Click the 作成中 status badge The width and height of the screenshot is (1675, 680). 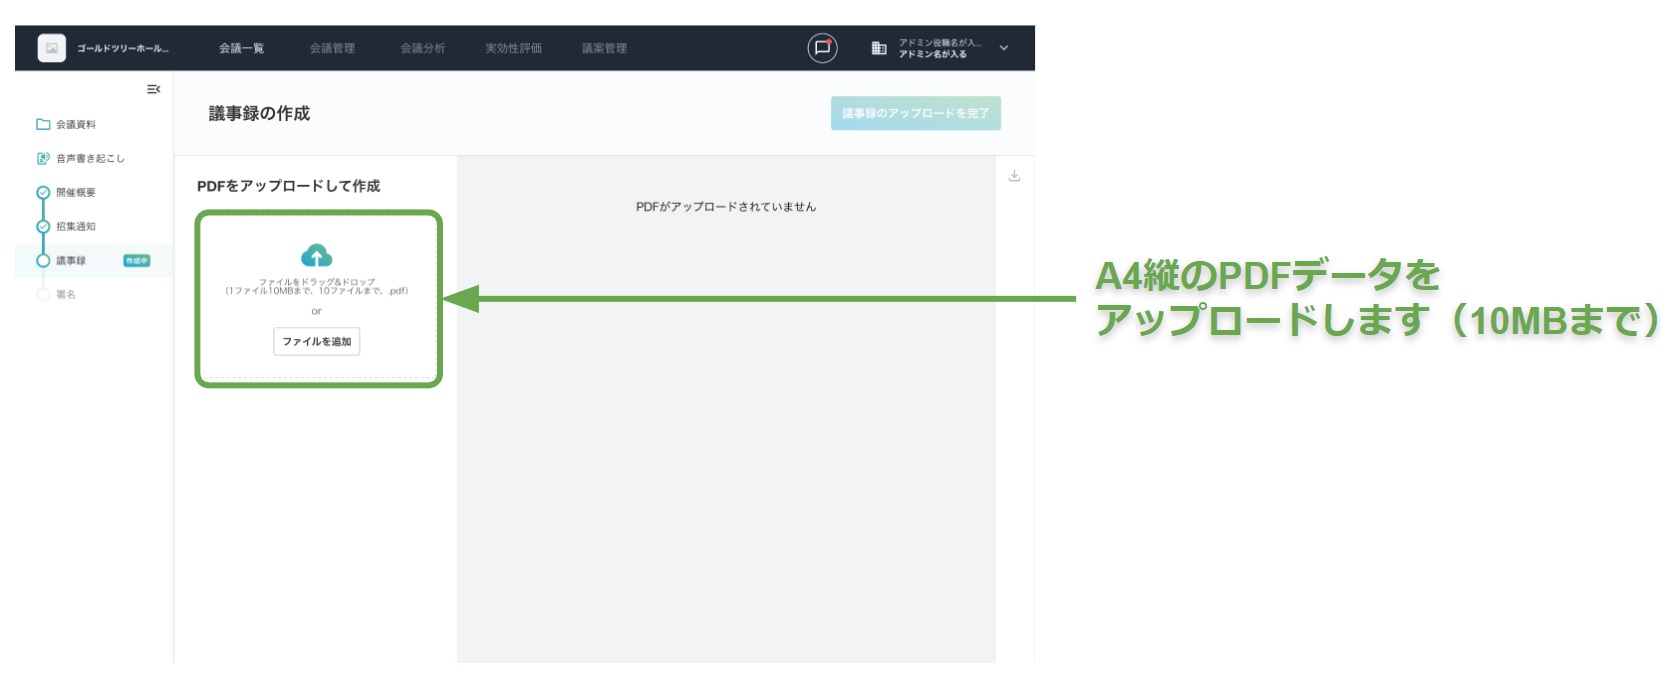(x=136, y=261)
